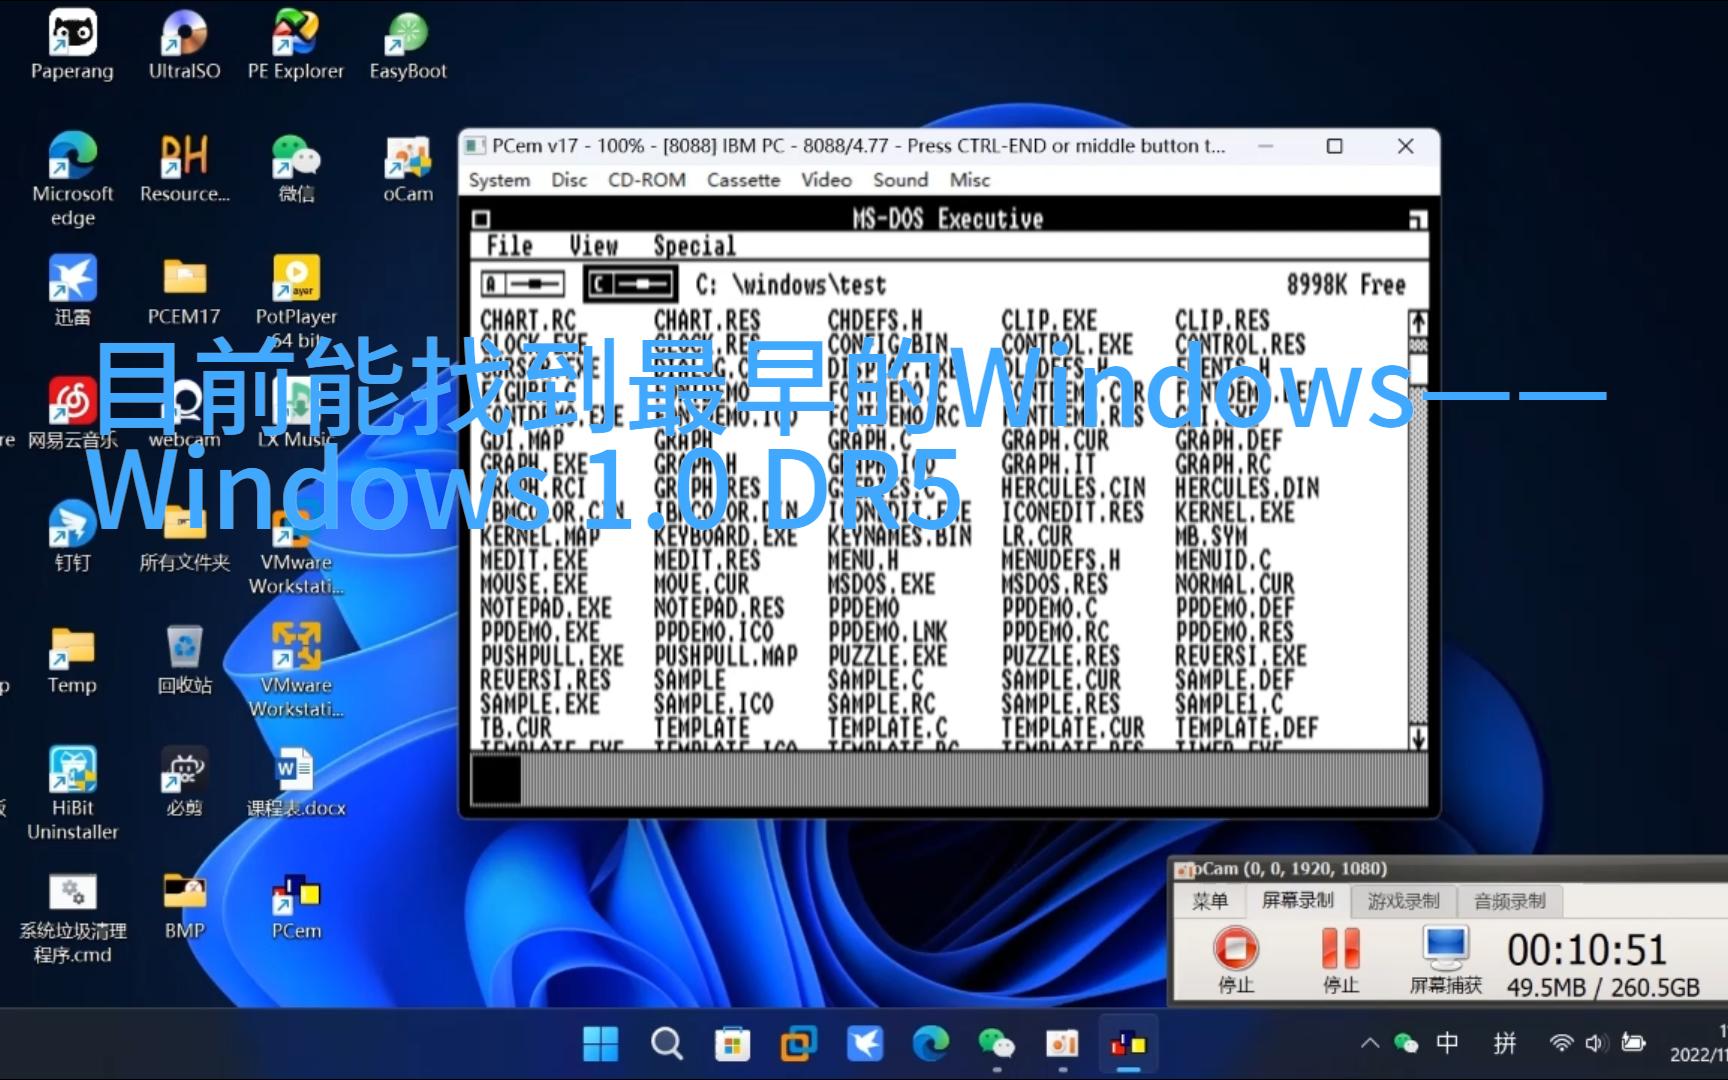Open VMware Workstation taskbar icon
The height and width of the screenshot is (1080, 1728).
[798, 1044]
